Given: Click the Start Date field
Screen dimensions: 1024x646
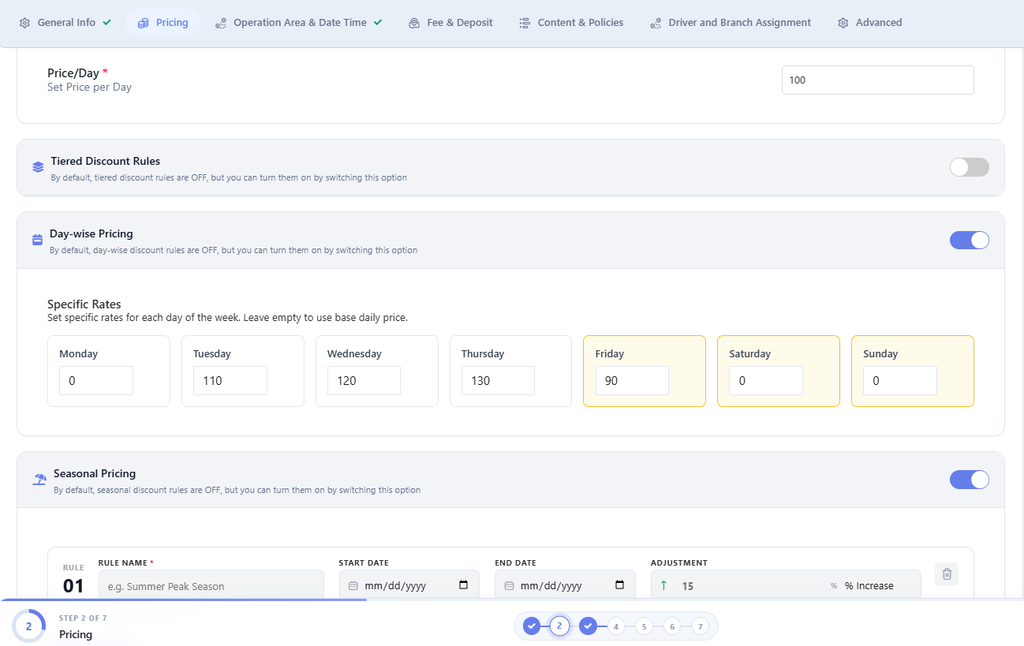Looking at the screenshot, I should click(409, 585).
